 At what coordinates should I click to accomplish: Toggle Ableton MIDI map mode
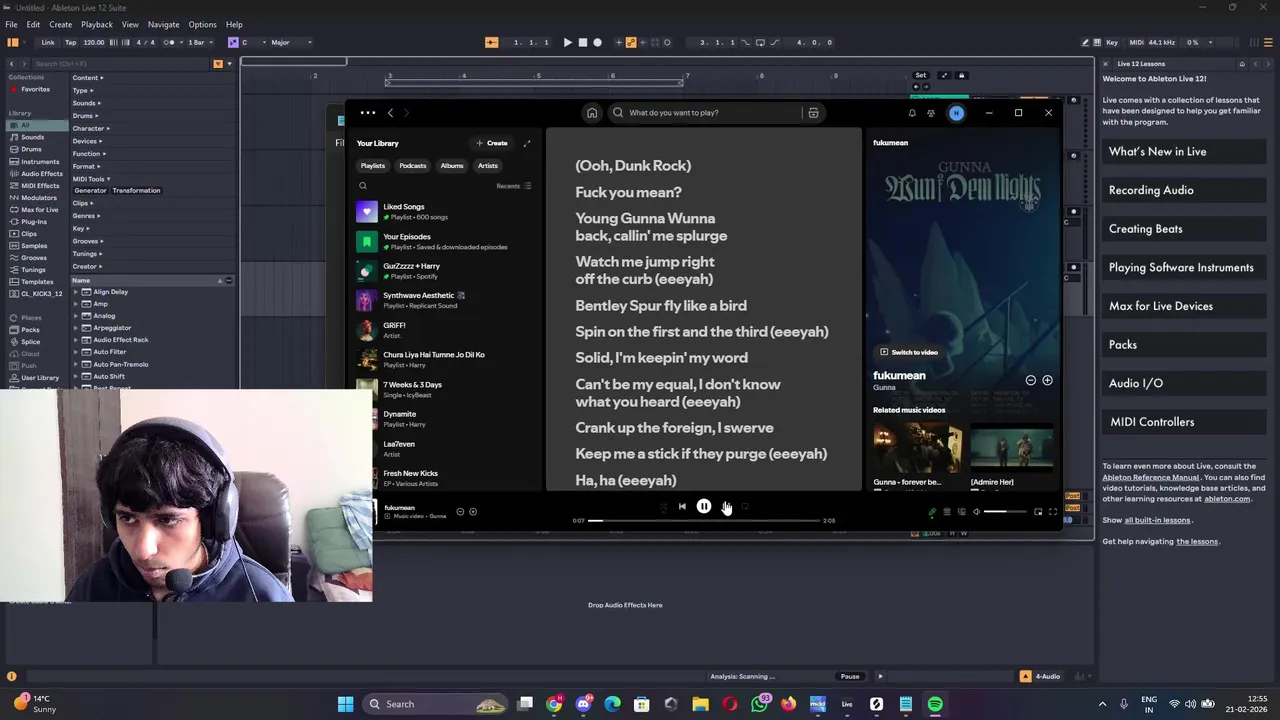pyautogui.click(x=1137, y=42)
